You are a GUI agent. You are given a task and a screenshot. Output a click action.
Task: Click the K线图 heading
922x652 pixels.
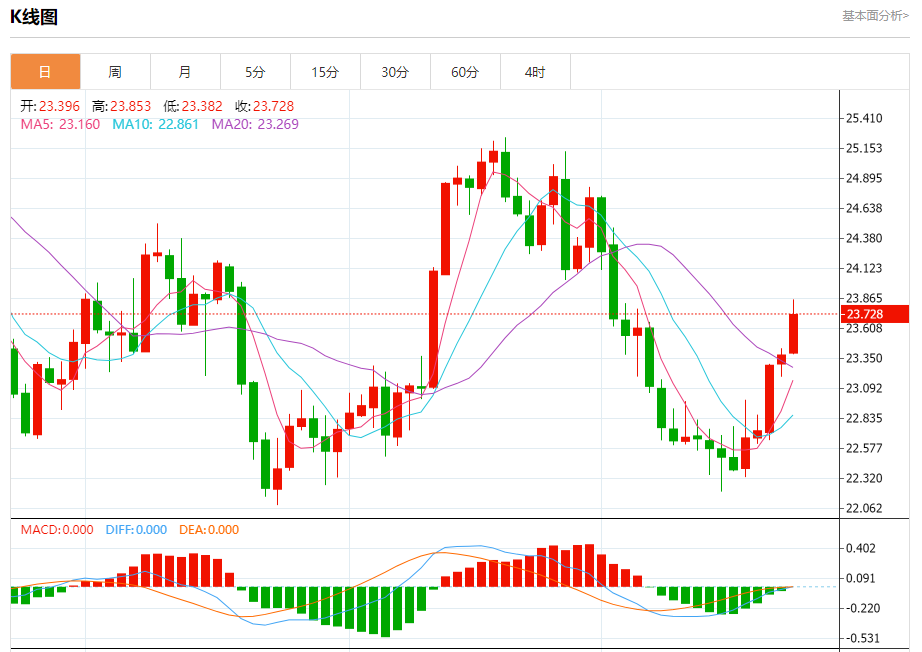[34, 17]
